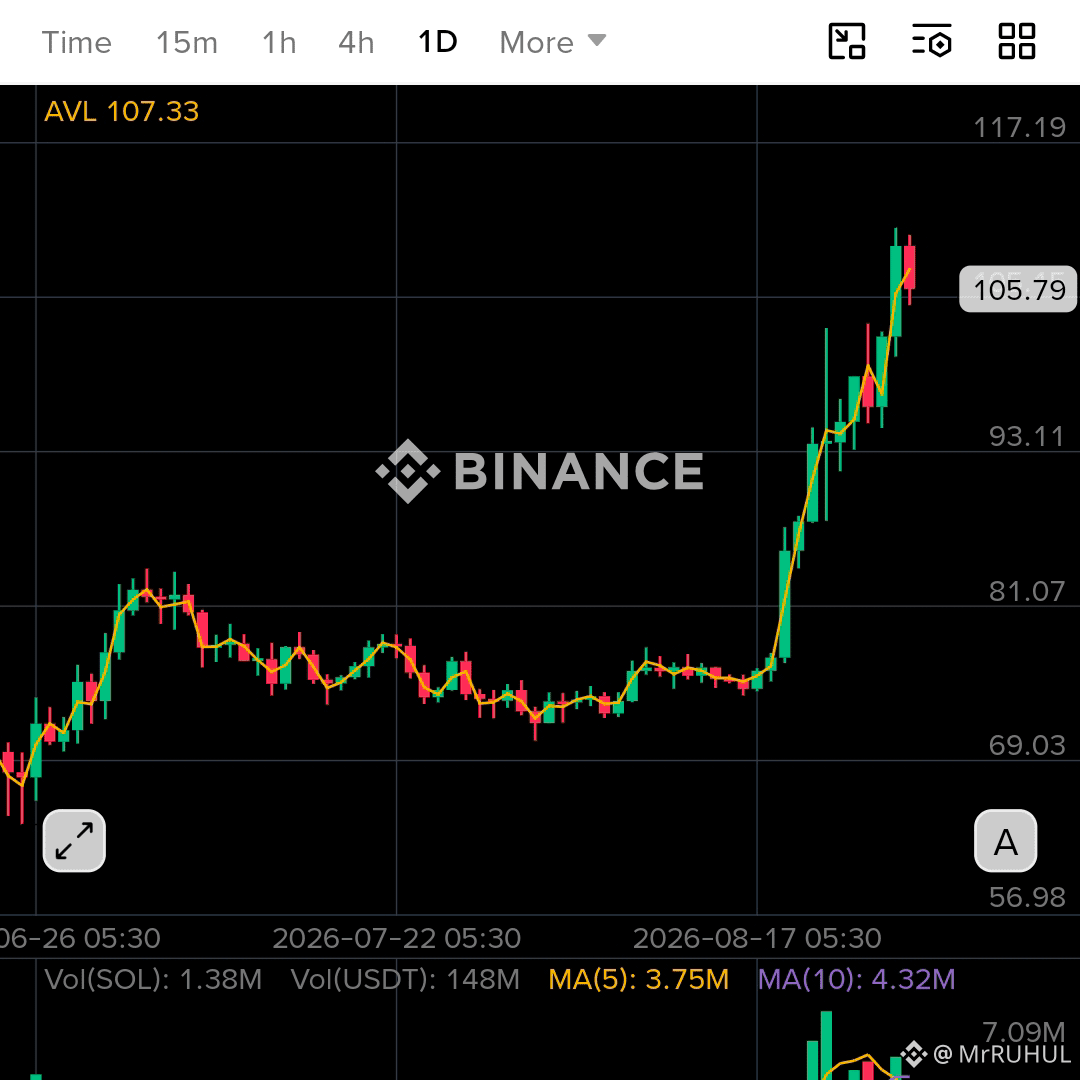Select the Time chart interval
1080x1080 pixels.
tap(76, 43)
